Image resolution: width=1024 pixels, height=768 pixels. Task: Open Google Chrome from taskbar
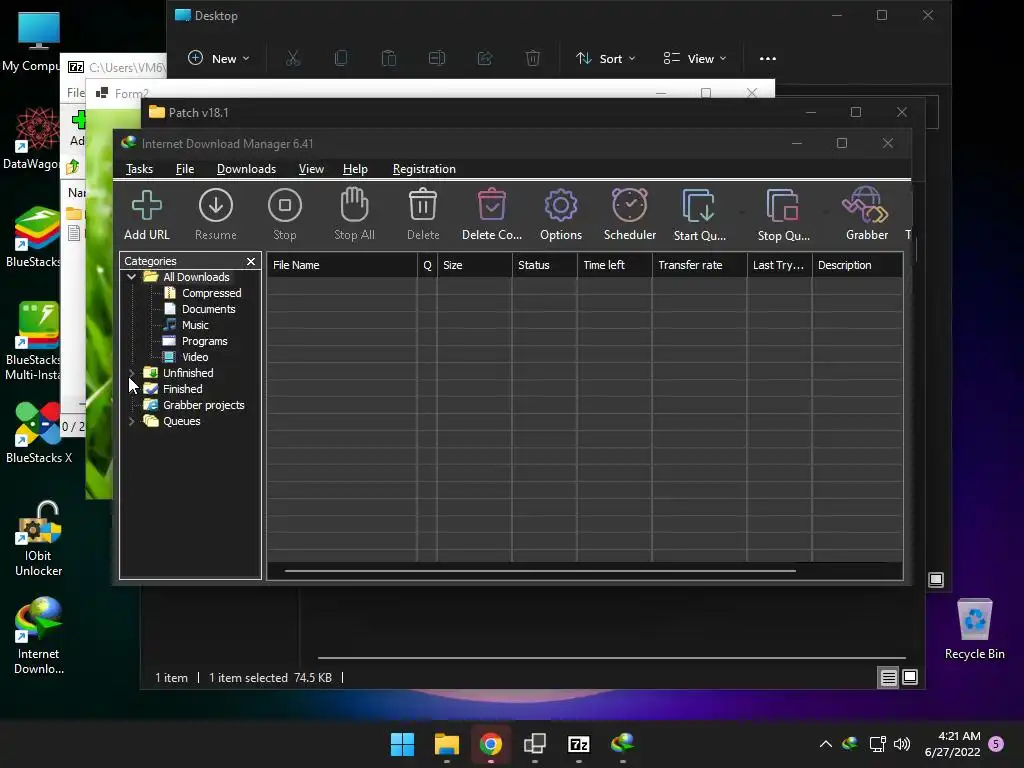[490, 744]
